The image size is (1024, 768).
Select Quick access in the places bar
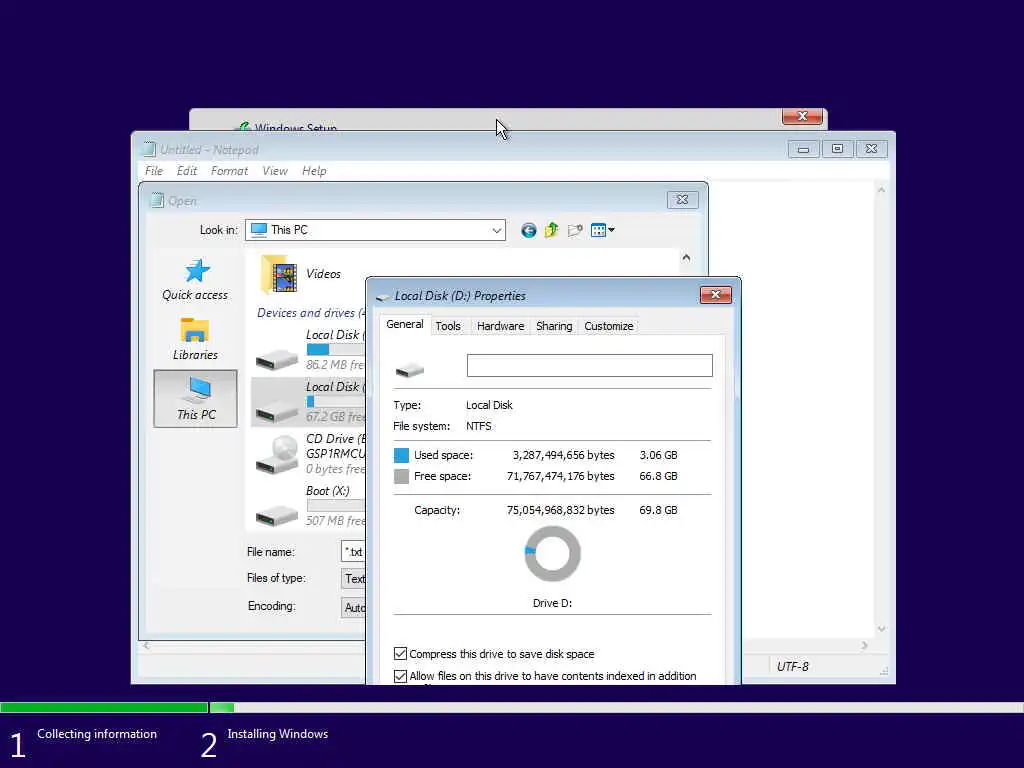pyautogui.click(x=195, y=280)
